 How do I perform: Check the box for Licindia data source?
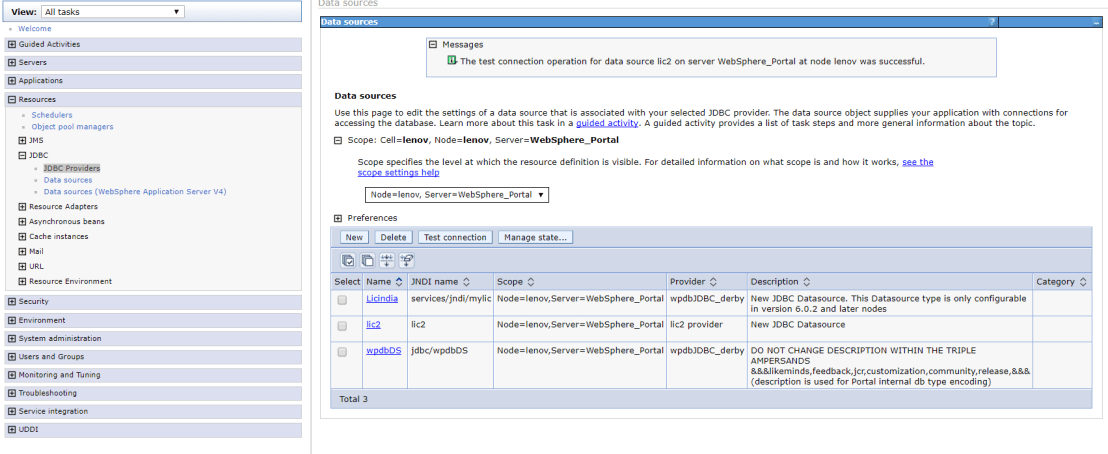(x=343, y=299)
